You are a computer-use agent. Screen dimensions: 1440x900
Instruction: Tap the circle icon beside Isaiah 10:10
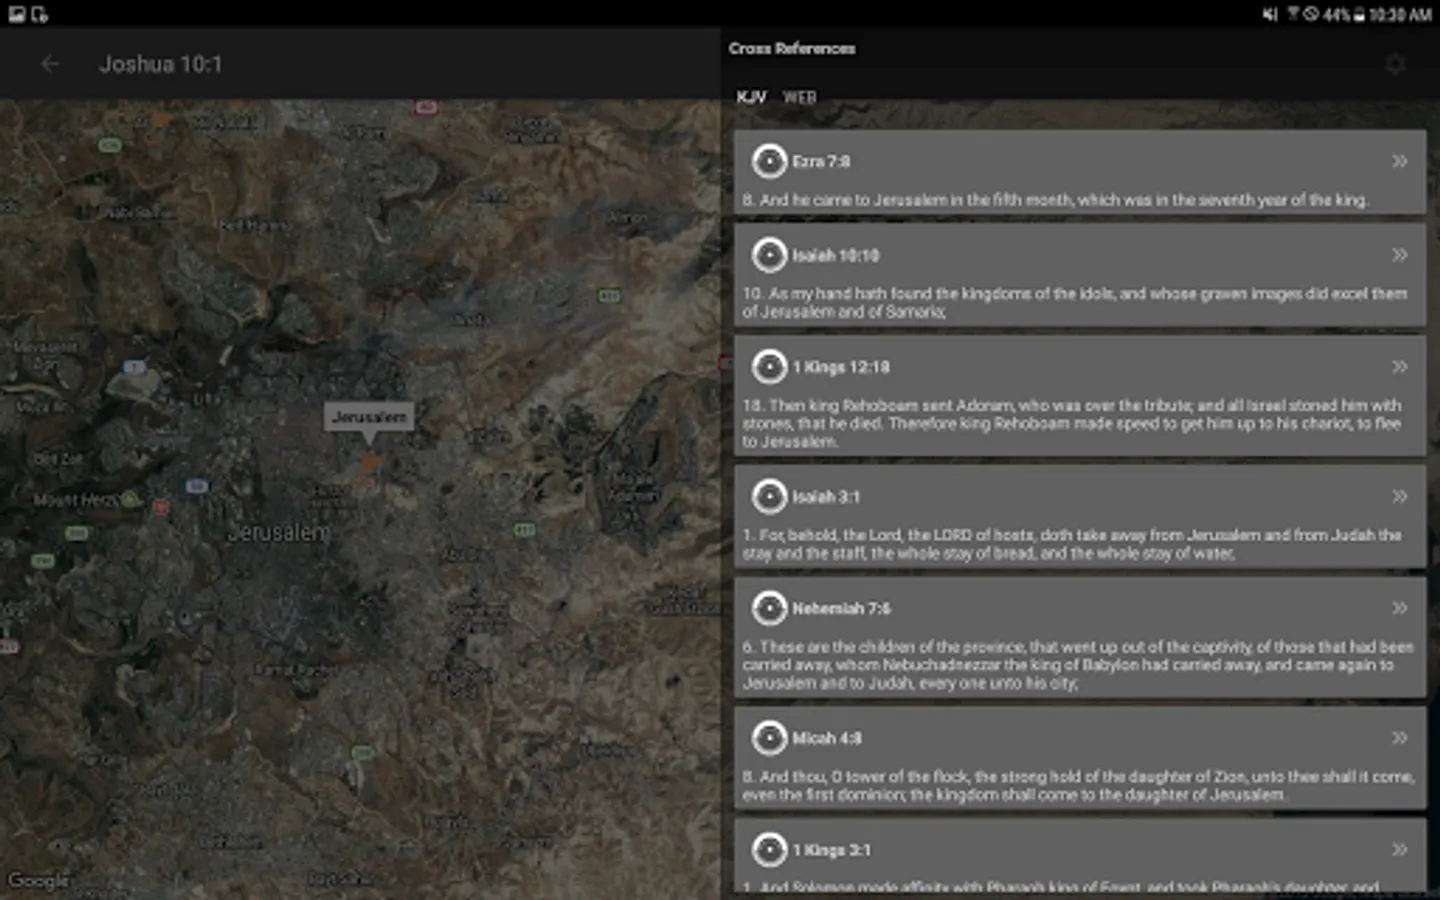pos(769,255)
